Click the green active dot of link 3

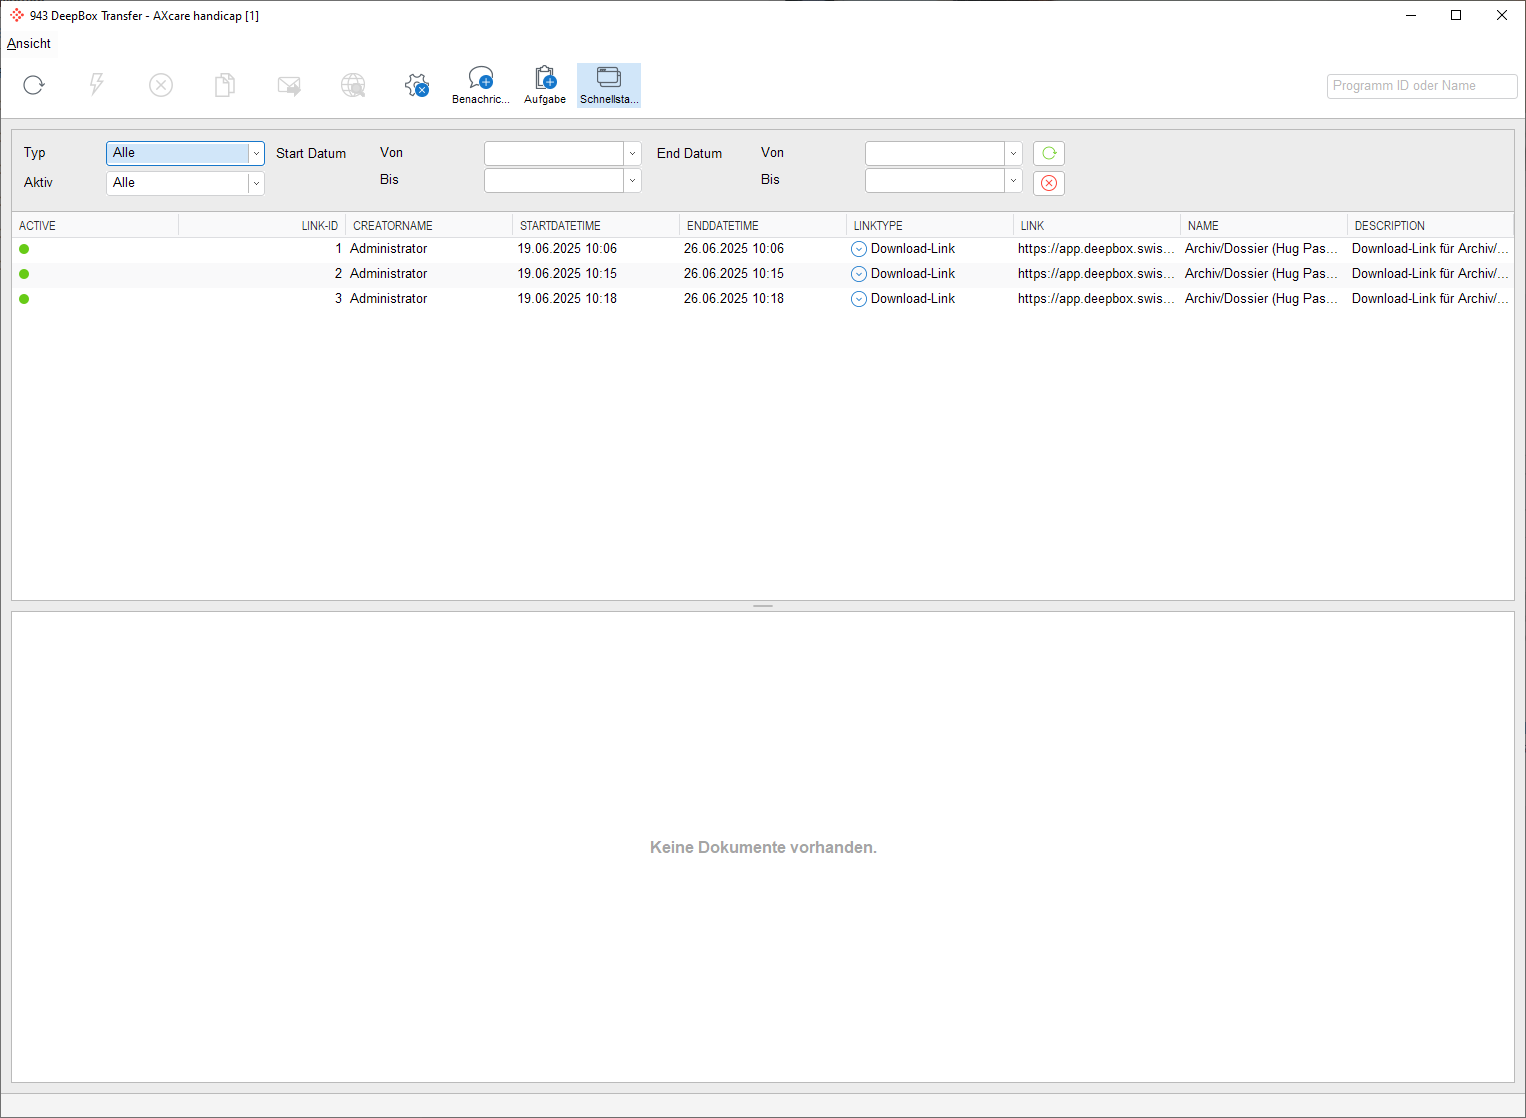tap(24, 299)
